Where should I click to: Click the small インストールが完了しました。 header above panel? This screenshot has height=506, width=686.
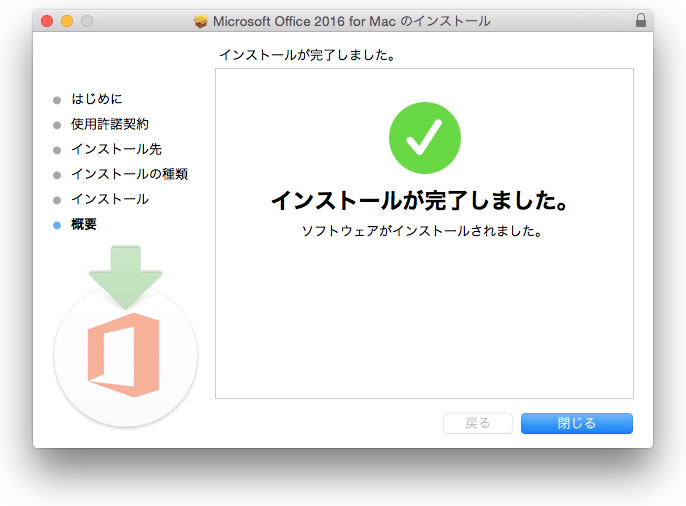307,55
